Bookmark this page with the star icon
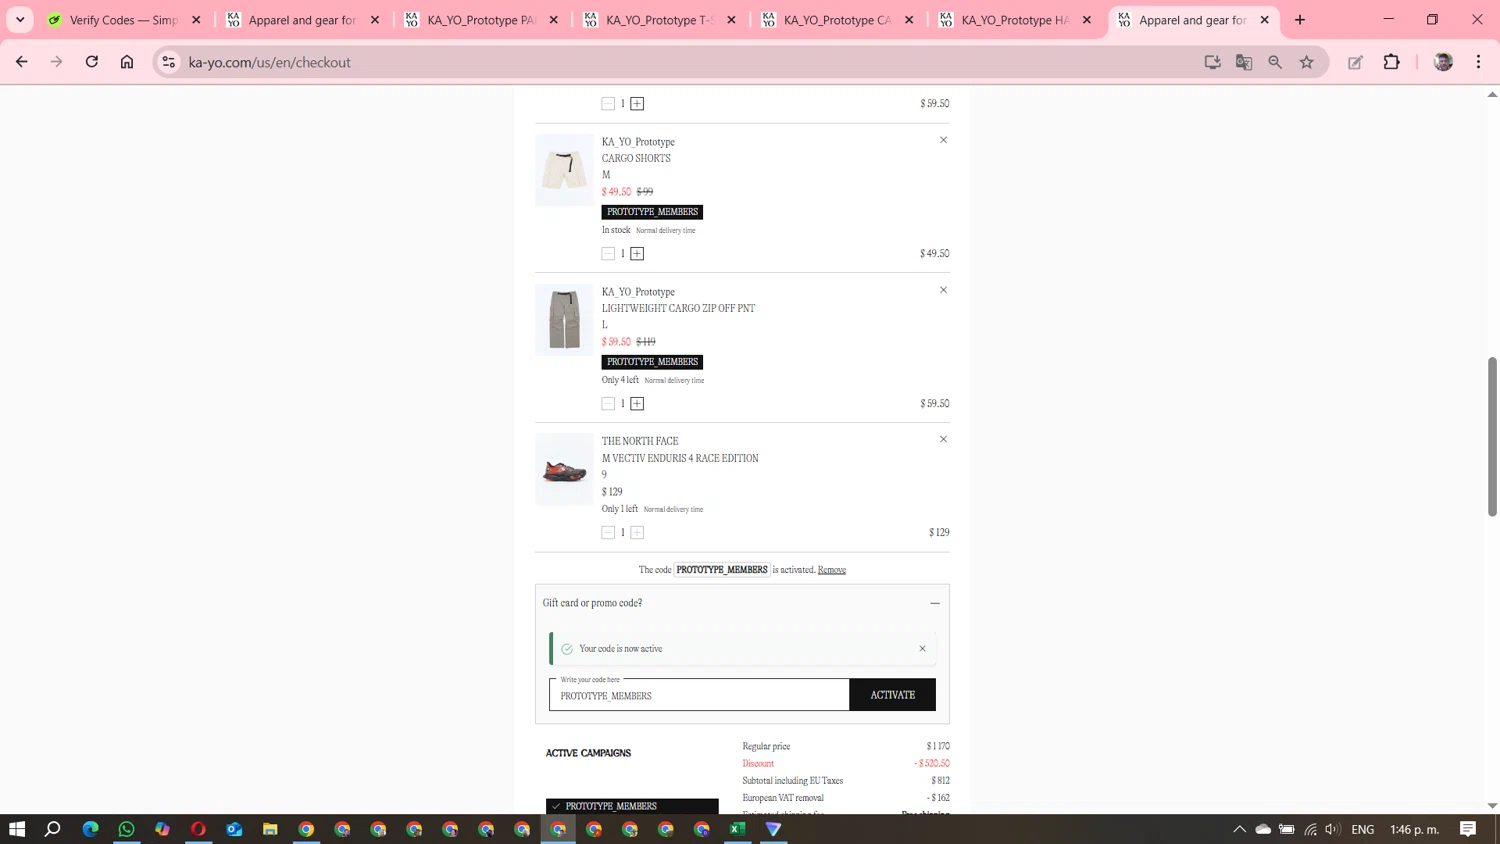 point(1306,62)
